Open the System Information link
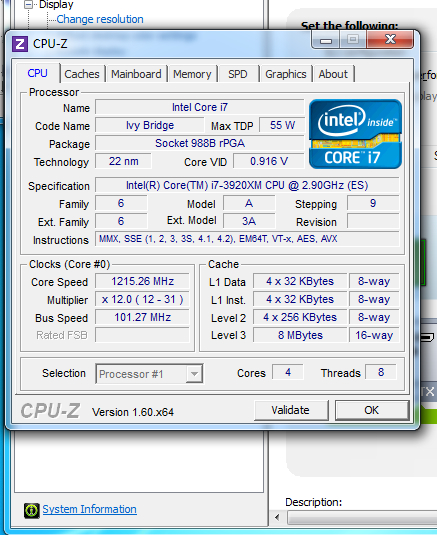 click(89, 509)
